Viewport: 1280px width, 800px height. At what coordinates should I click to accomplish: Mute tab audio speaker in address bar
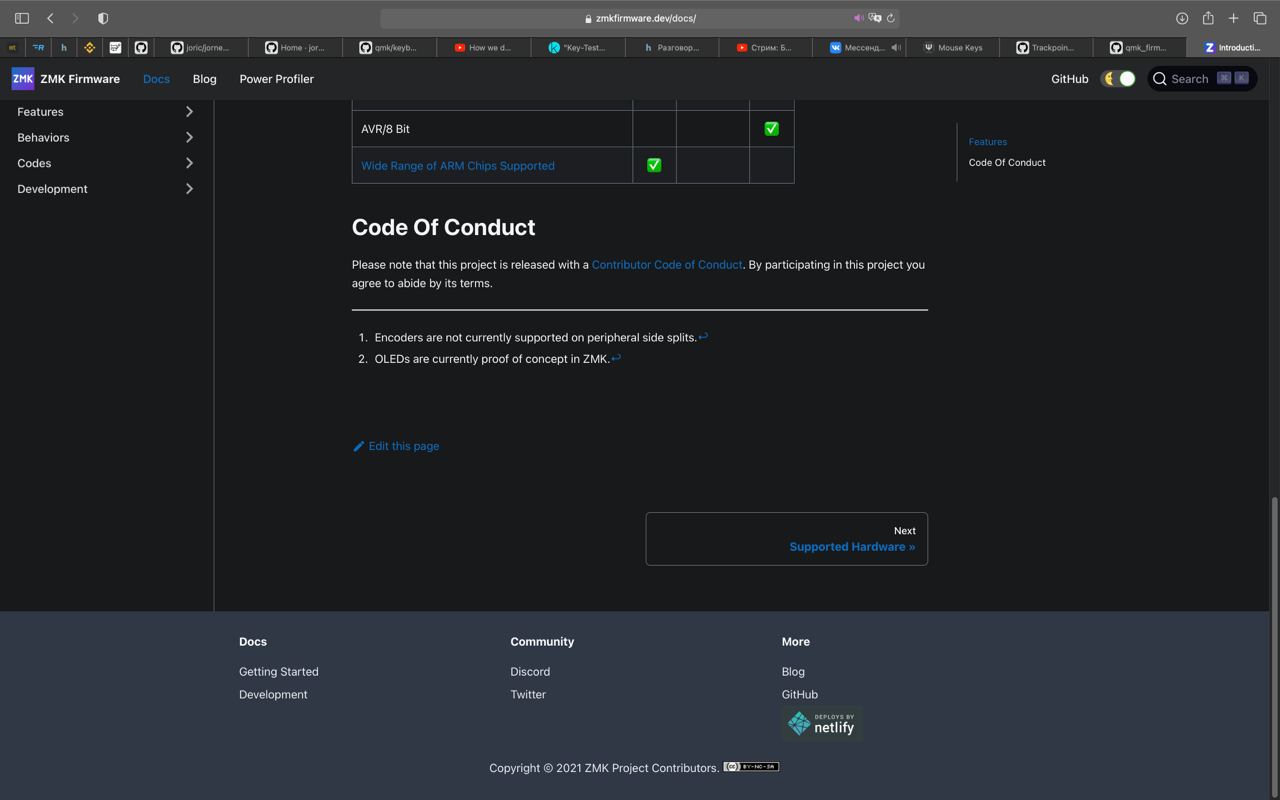[858, 18]
